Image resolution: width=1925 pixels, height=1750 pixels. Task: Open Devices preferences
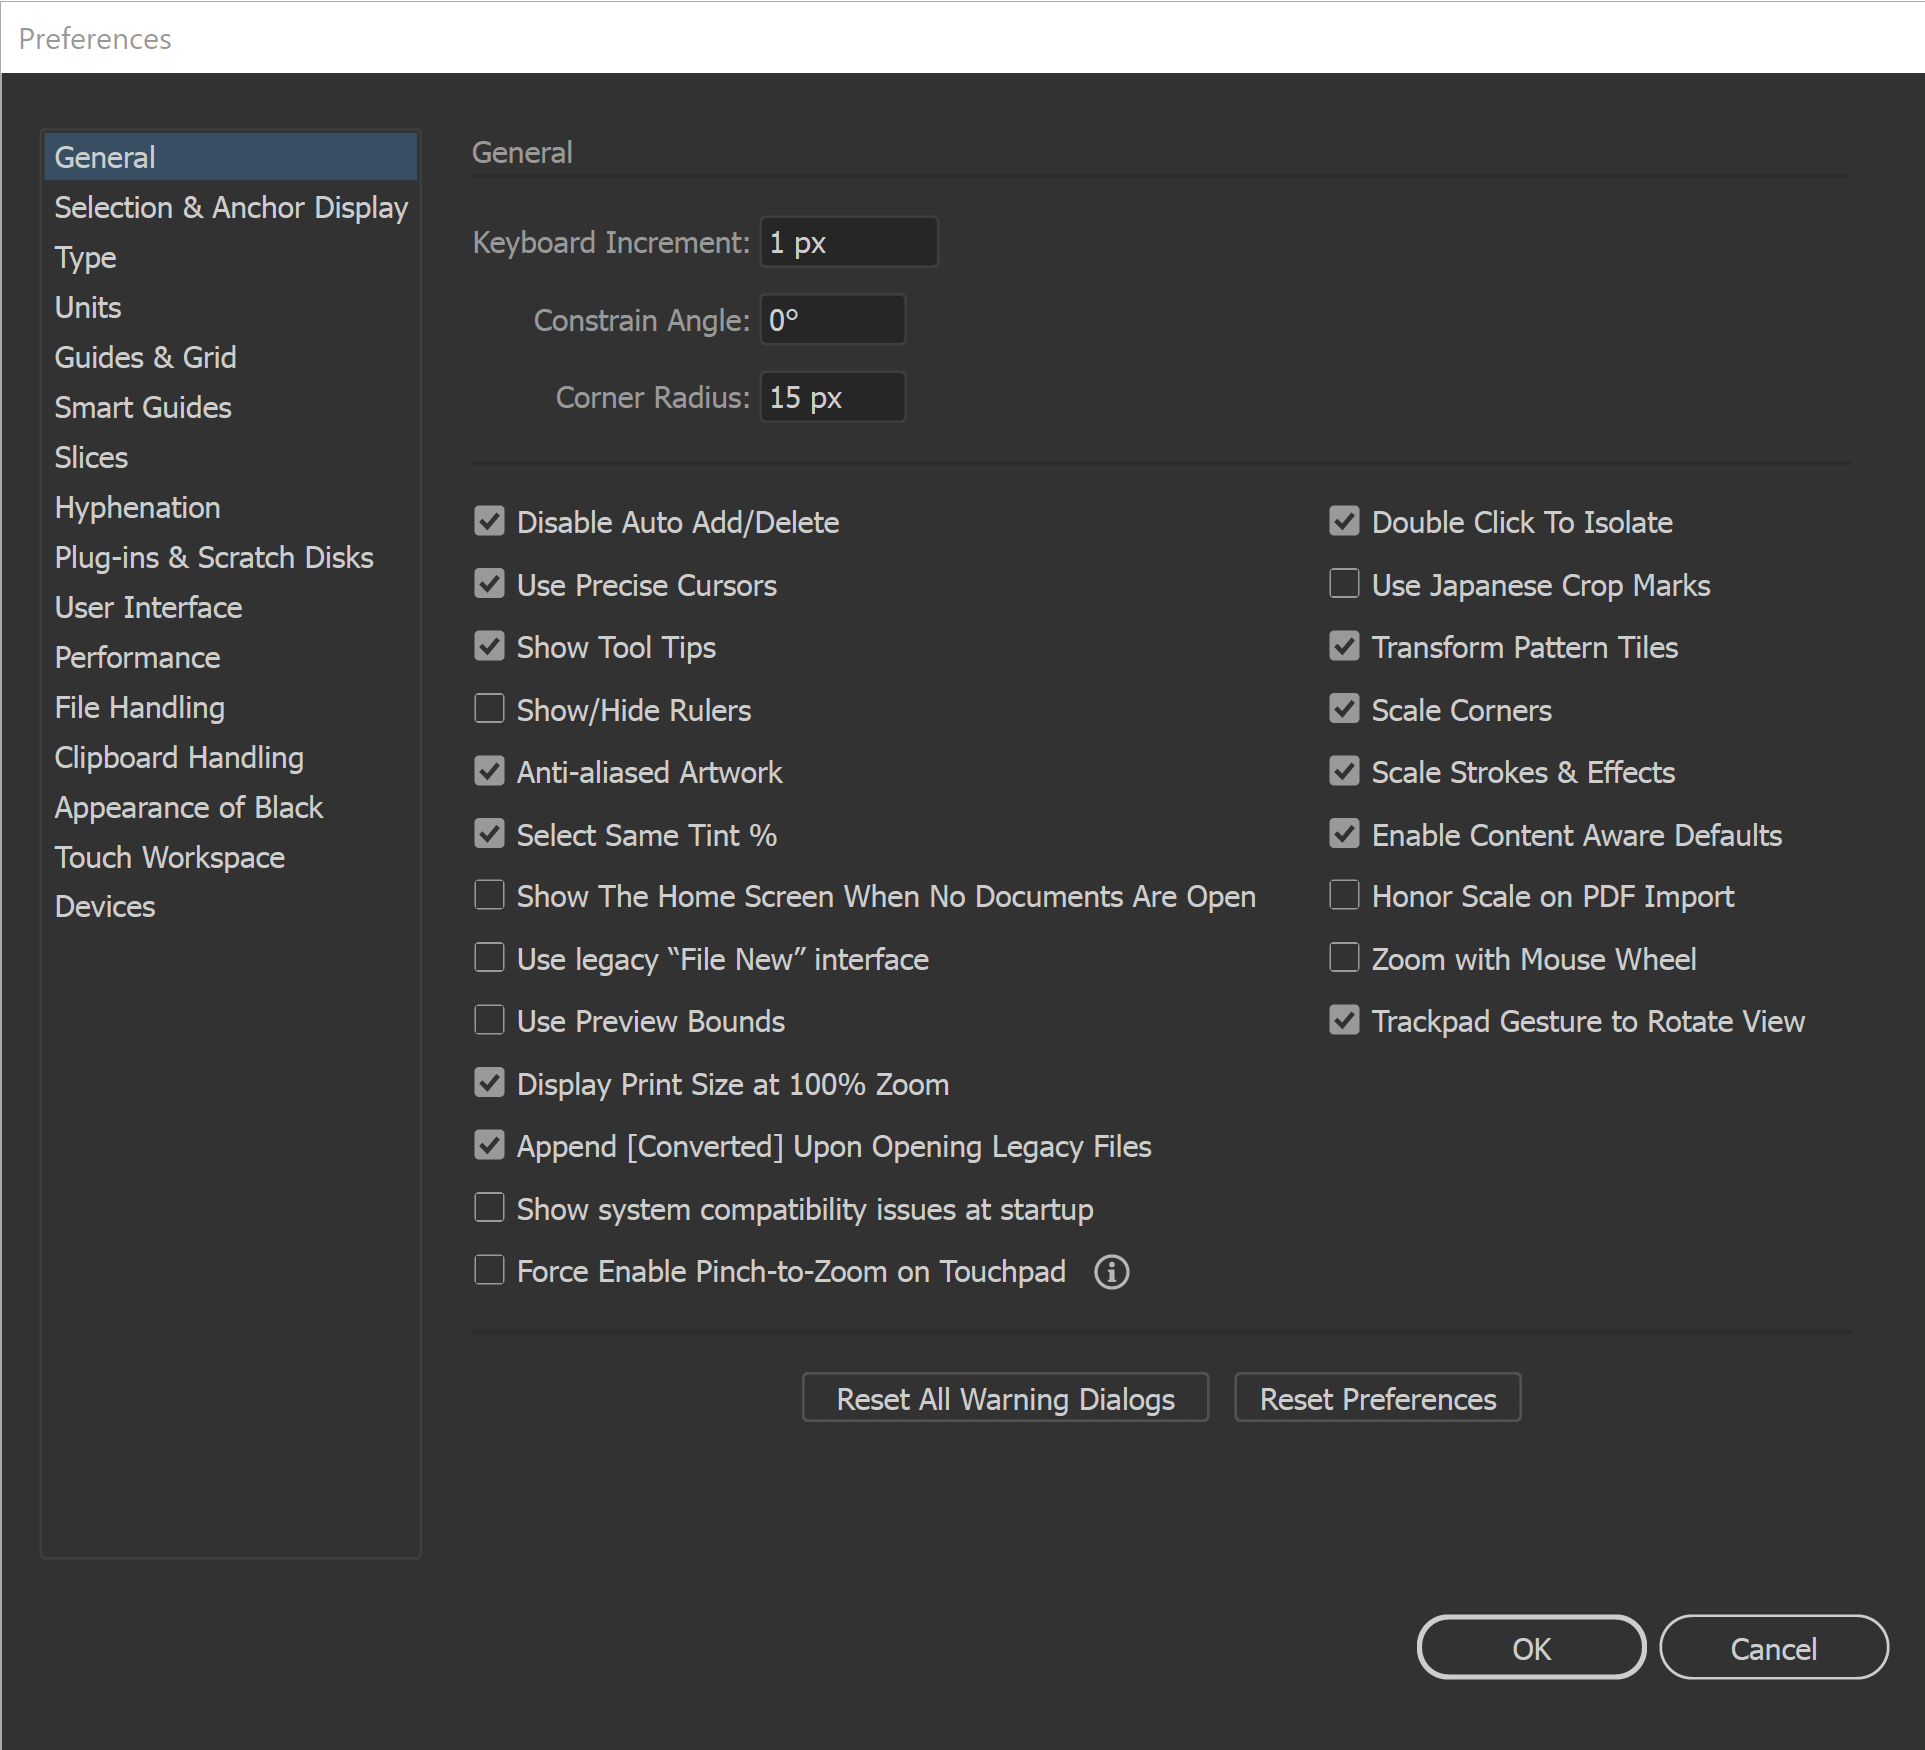[x=230, y=906]
